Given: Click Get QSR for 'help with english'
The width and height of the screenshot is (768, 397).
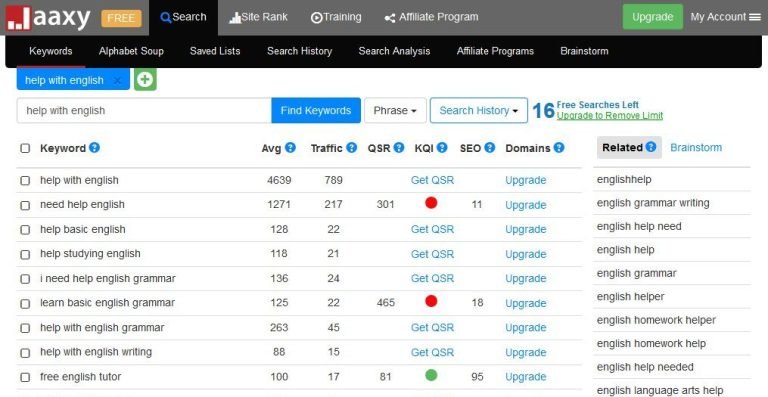Looking at the screenshot, I should point(432,180).
